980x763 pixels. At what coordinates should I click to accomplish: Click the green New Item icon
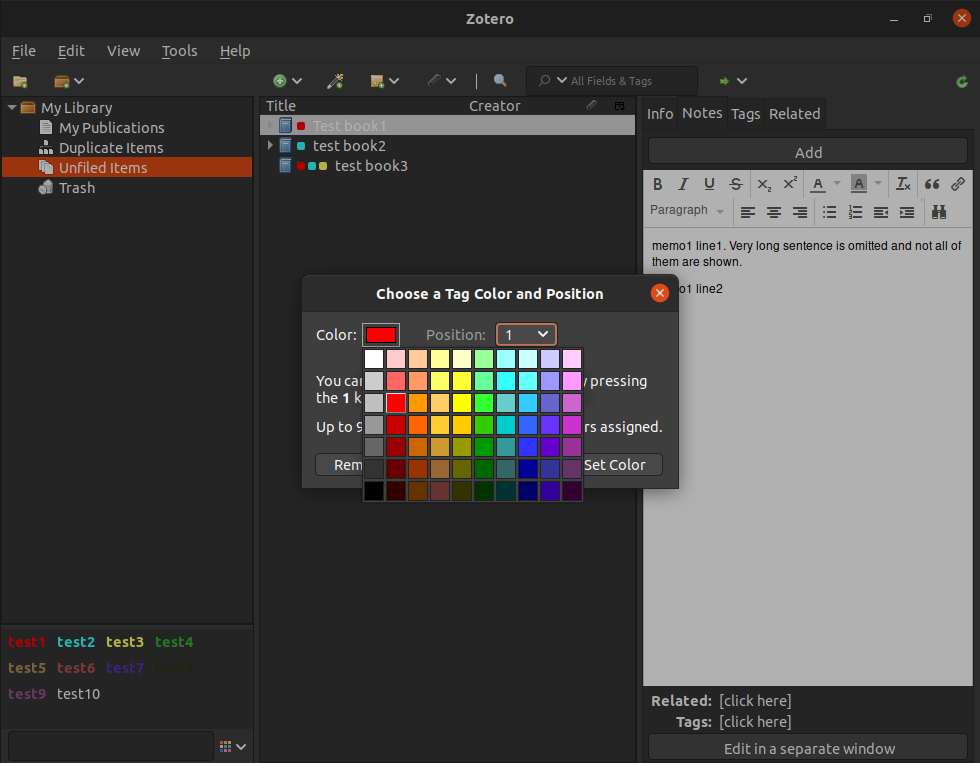[x=279, y=81]
